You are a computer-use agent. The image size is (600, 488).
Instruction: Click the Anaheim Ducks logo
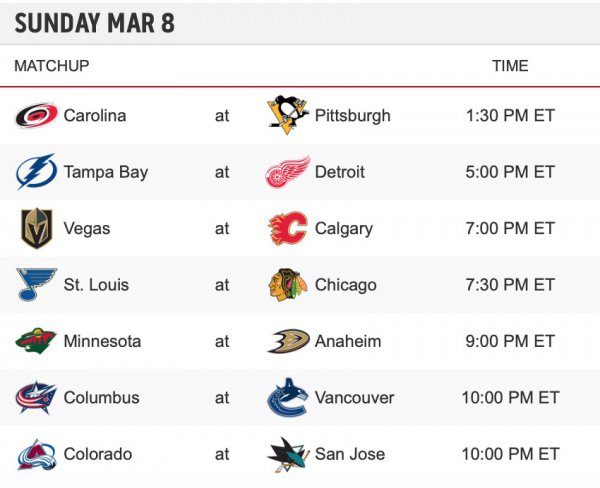tap(288, 341)
